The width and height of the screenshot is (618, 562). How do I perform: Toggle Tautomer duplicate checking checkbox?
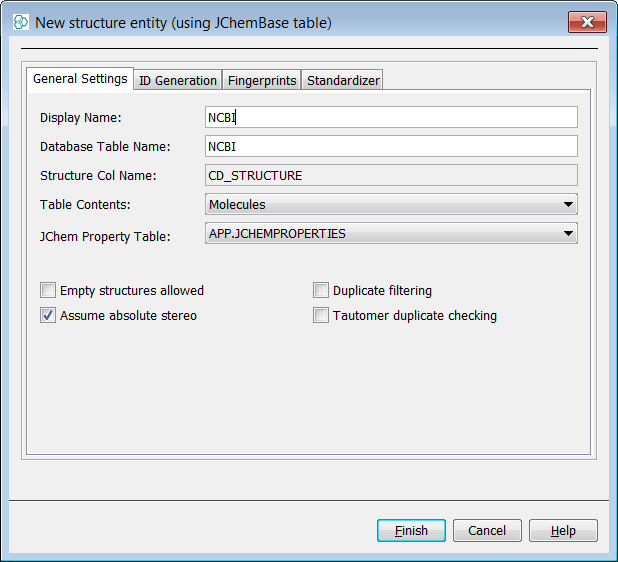(x=321, y=316)
